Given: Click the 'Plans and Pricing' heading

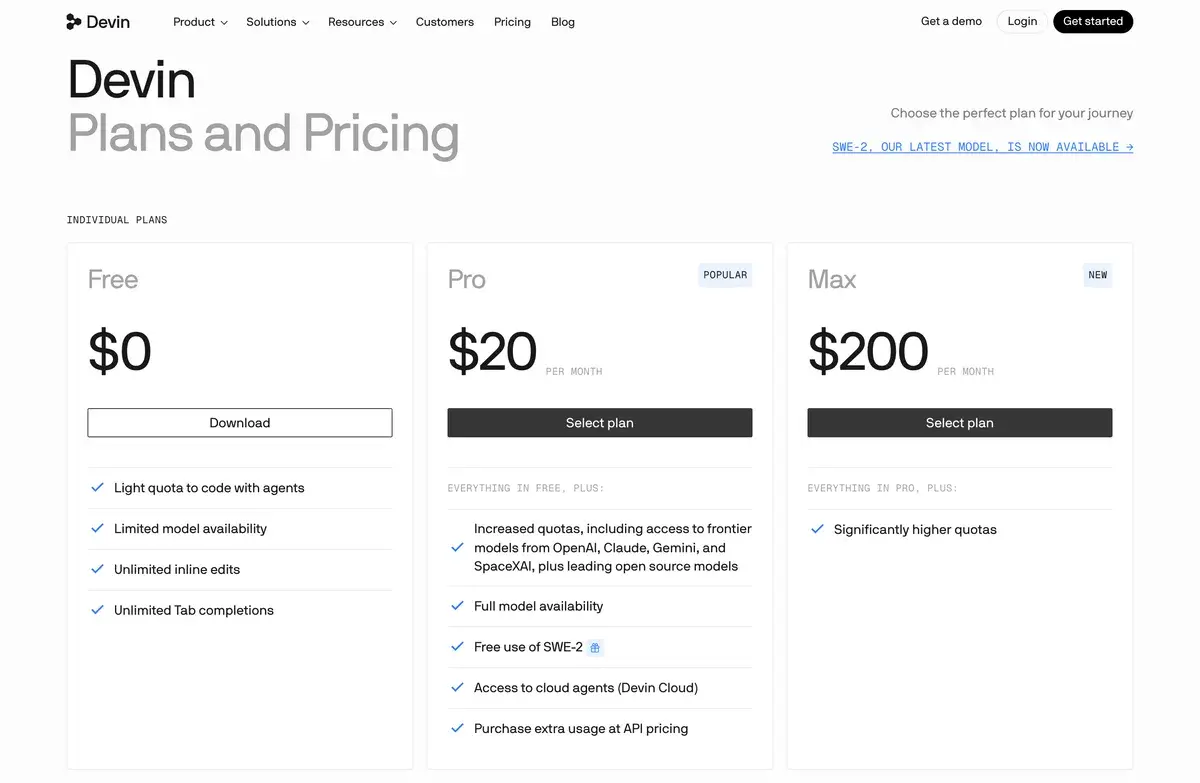Looking at the screenshot, I should (264, 132).
